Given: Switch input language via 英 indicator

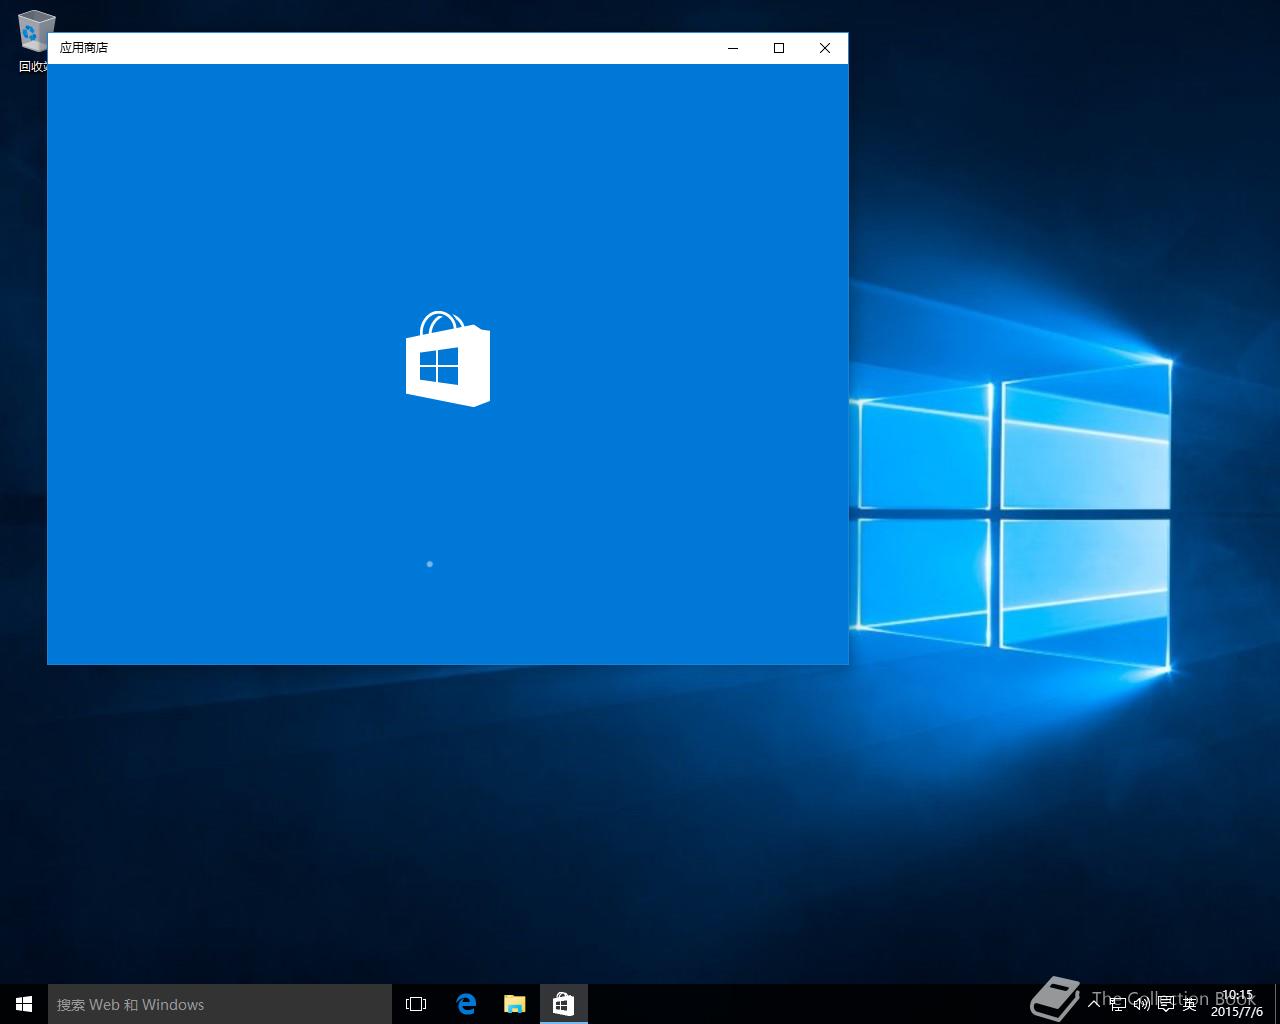Looking at the screenshot, I should 1189,1004.
